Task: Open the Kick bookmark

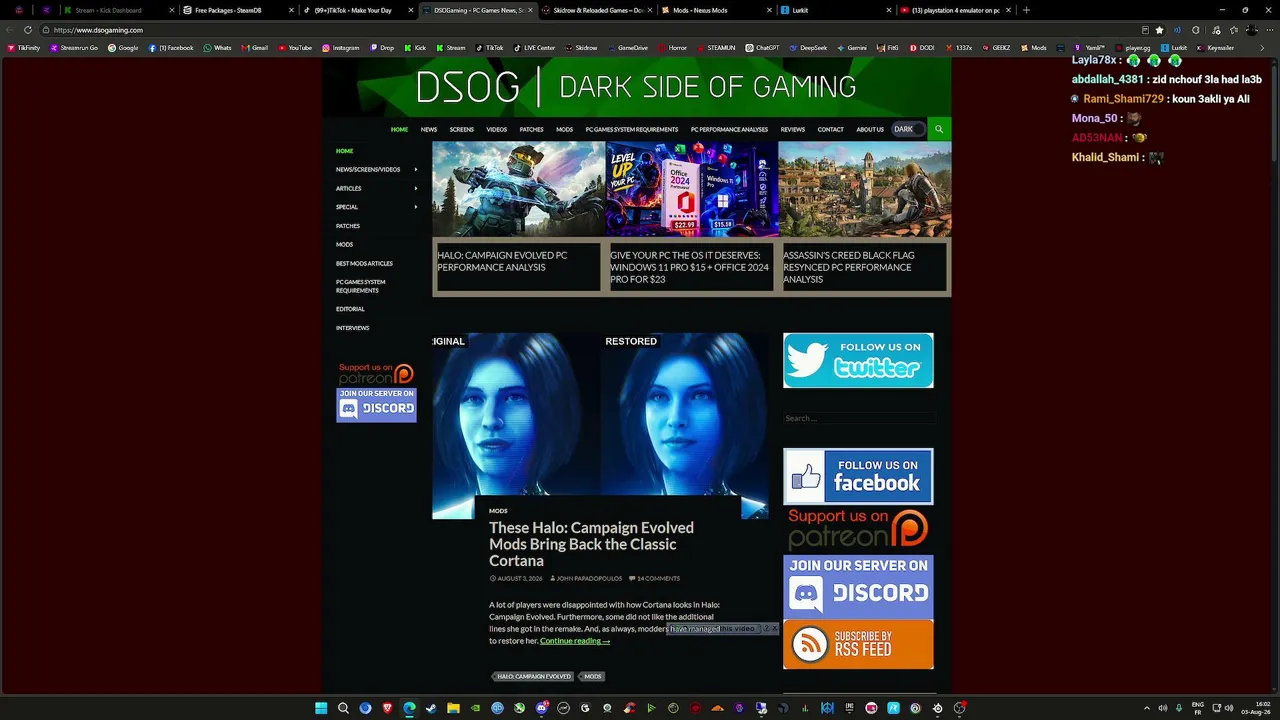Action: tap(415, 48)
